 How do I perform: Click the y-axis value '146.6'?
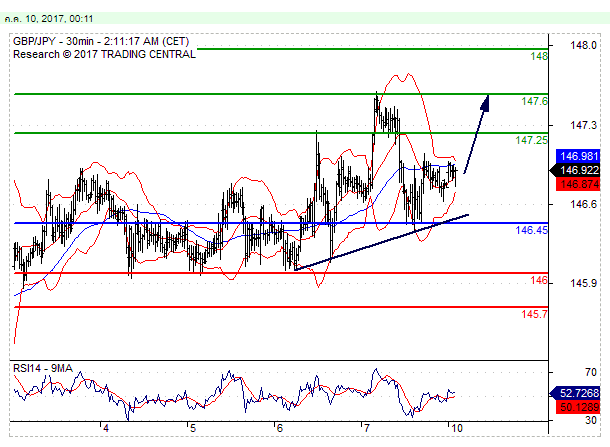tap(583, 204)
